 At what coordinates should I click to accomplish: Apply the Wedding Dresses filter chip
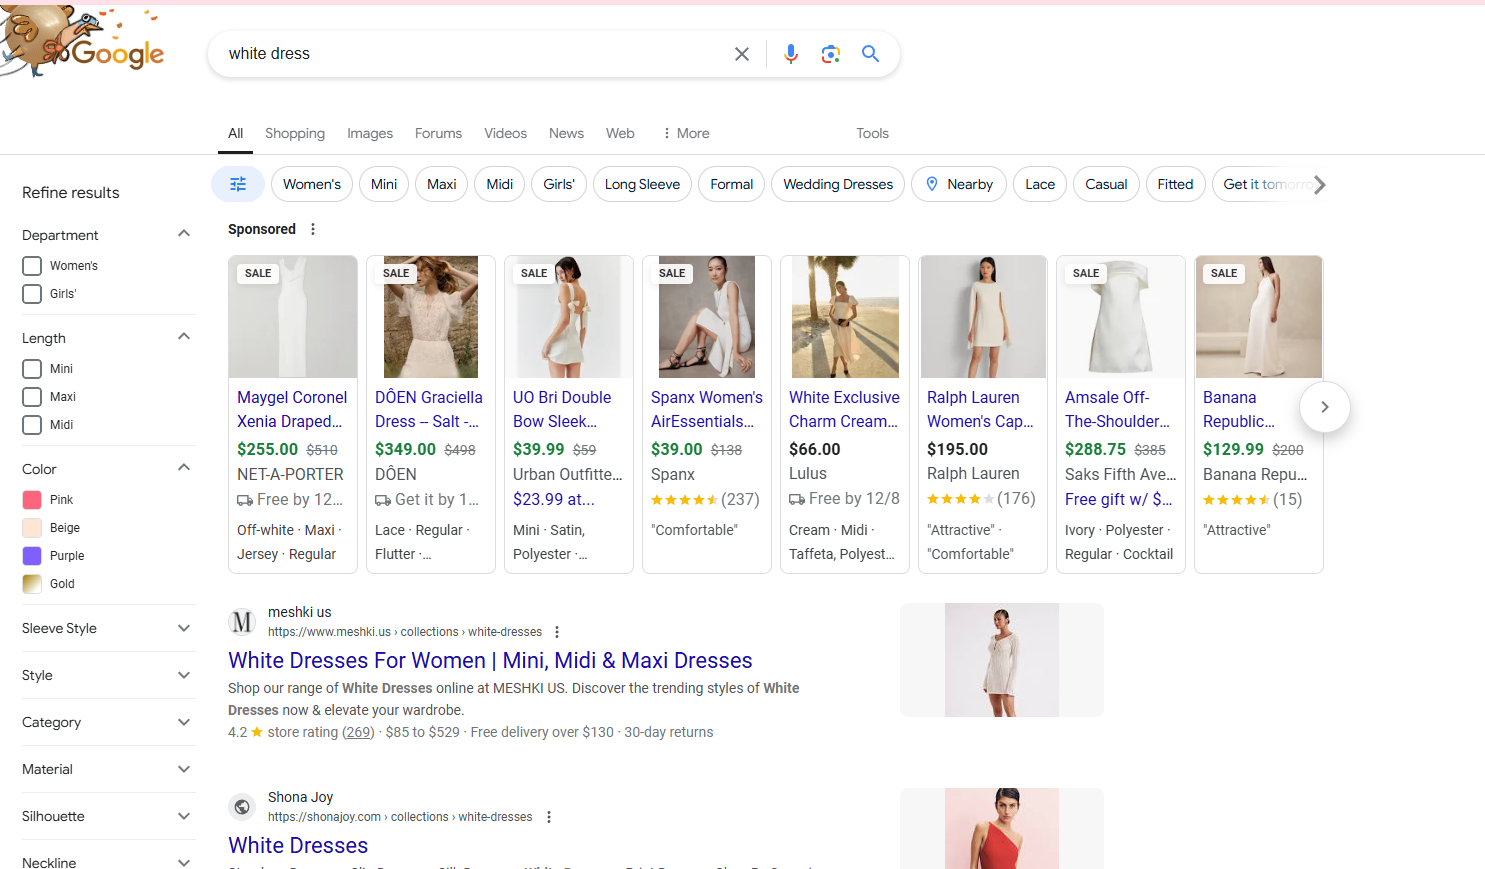pyautogui.click(x=838, y=184)
